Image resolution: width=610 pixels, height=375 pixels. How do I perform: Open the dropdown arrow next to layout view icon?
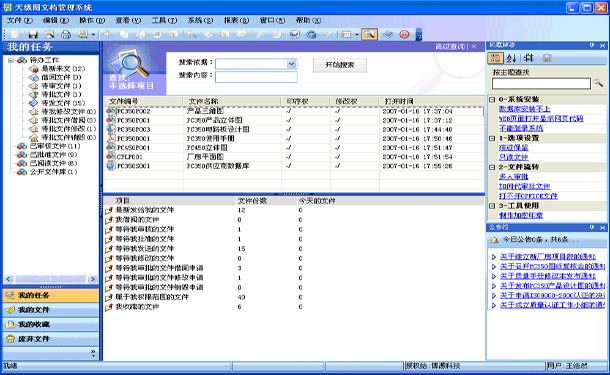pos(356,35)
